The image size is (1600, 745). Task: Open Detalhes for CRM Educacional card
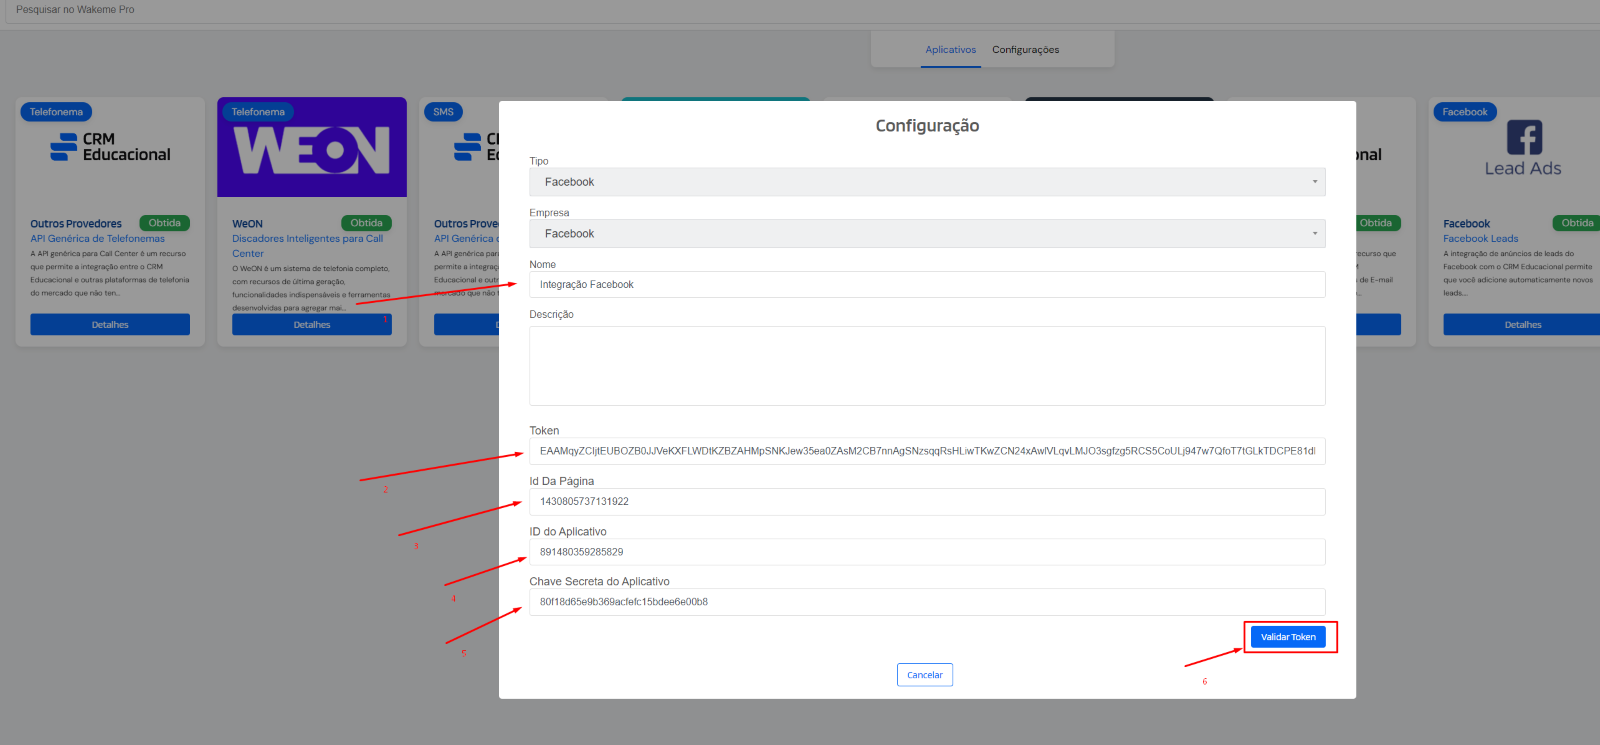110,325
